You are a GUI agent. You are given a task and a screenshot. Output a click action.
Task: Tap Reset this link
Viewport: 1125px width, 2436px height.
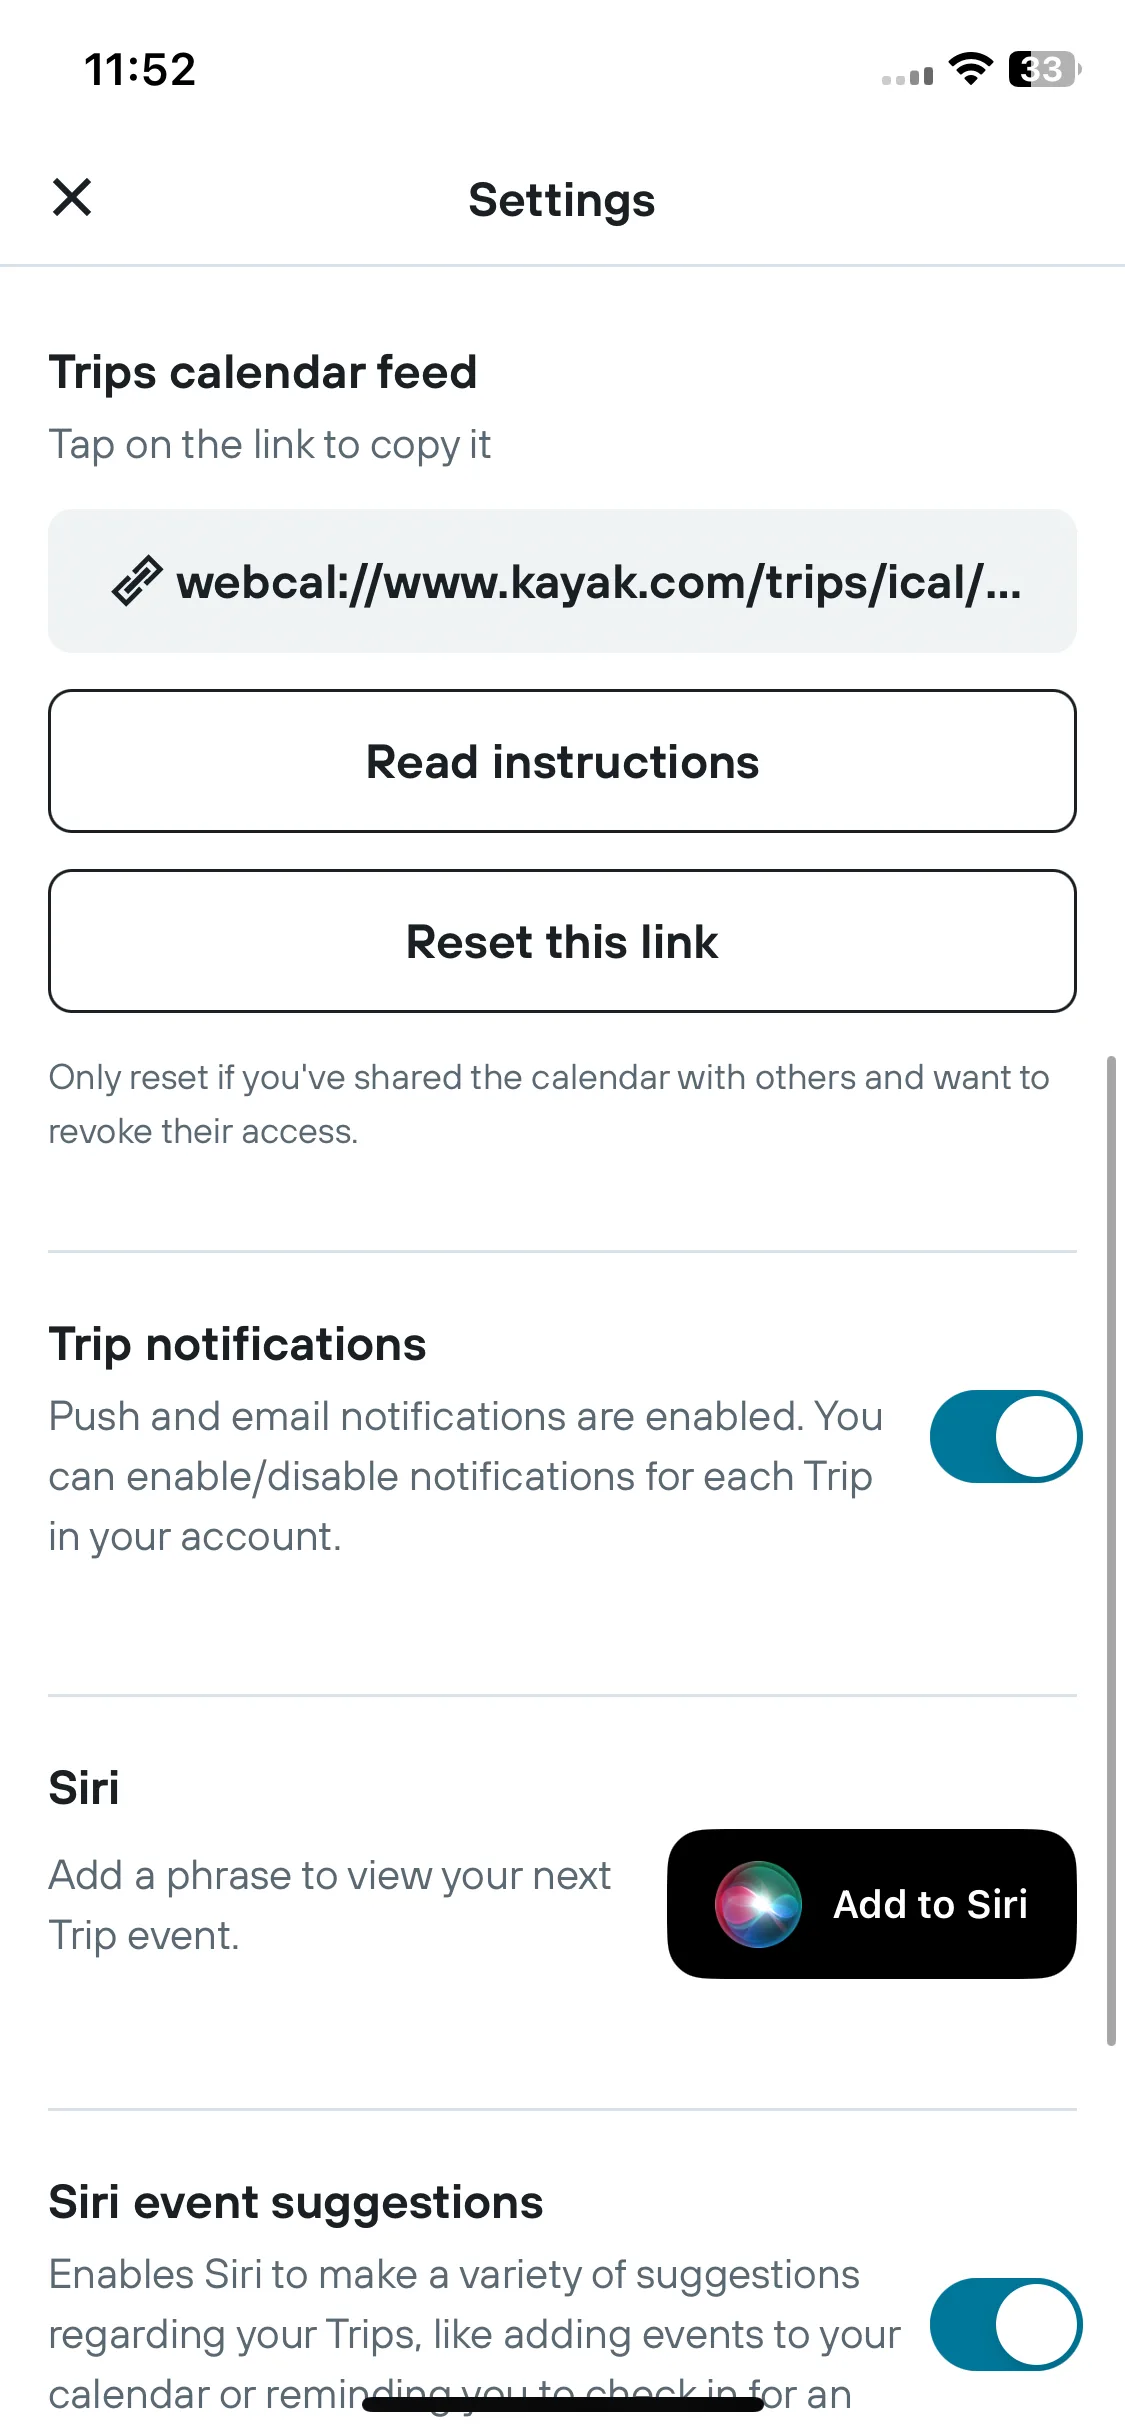pyautogui.click(x=562, y=941)
